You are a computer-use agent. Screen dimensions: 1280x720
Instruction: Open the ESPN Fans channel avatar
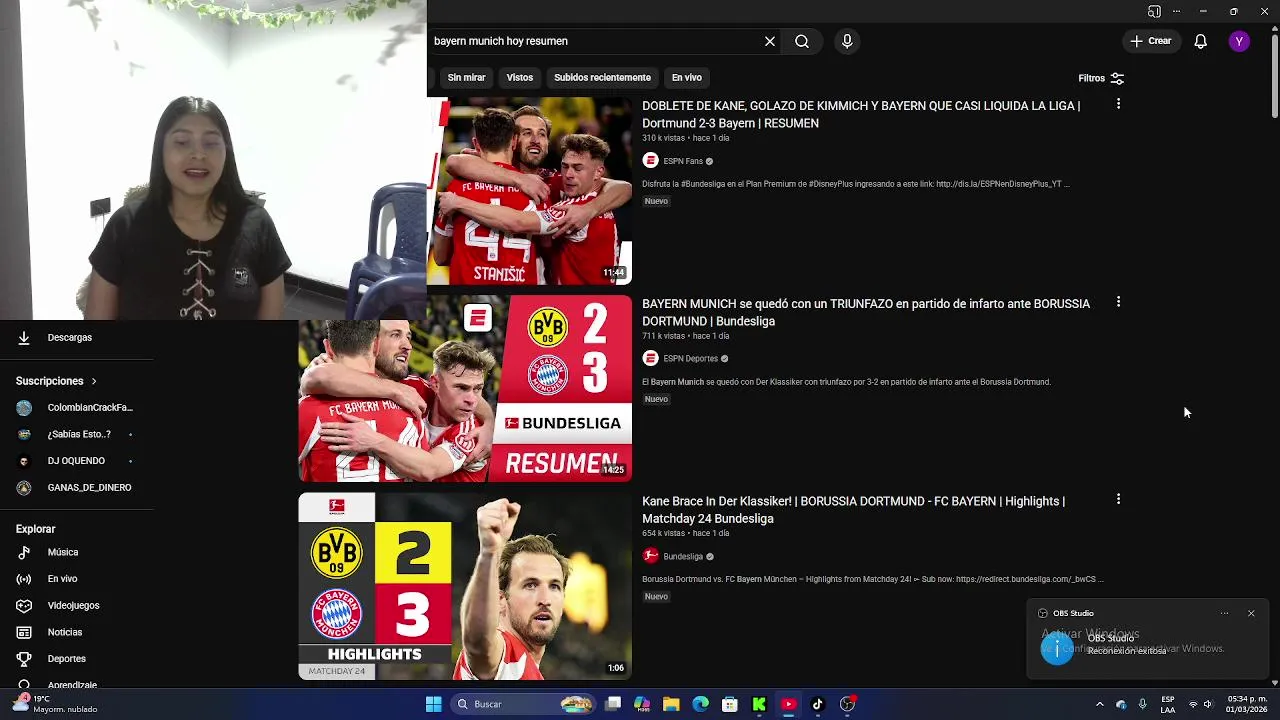coord(650,161)
